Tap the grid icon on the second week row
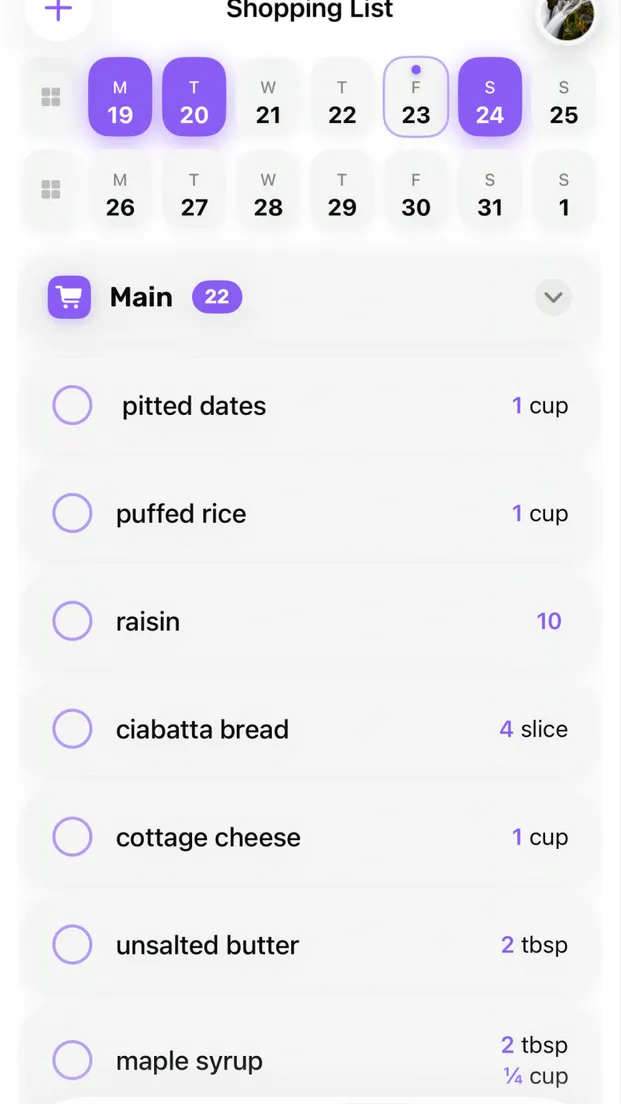This screenshot has height=1104, width=621. 50,189
